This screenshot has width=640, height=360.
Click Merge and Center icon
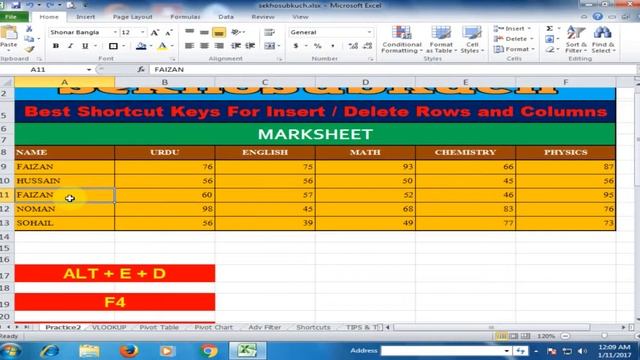pos(269,46)
